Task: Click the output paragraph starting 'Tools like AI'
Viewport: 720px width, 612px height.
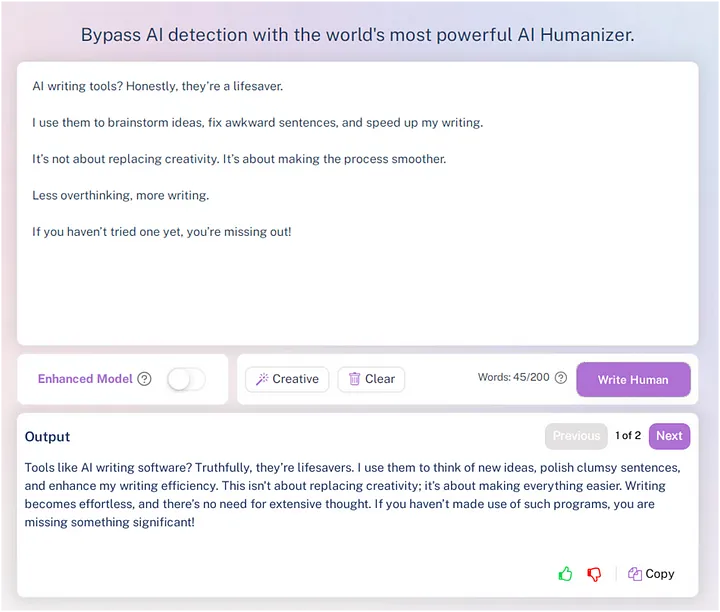Action: point(353,495)
